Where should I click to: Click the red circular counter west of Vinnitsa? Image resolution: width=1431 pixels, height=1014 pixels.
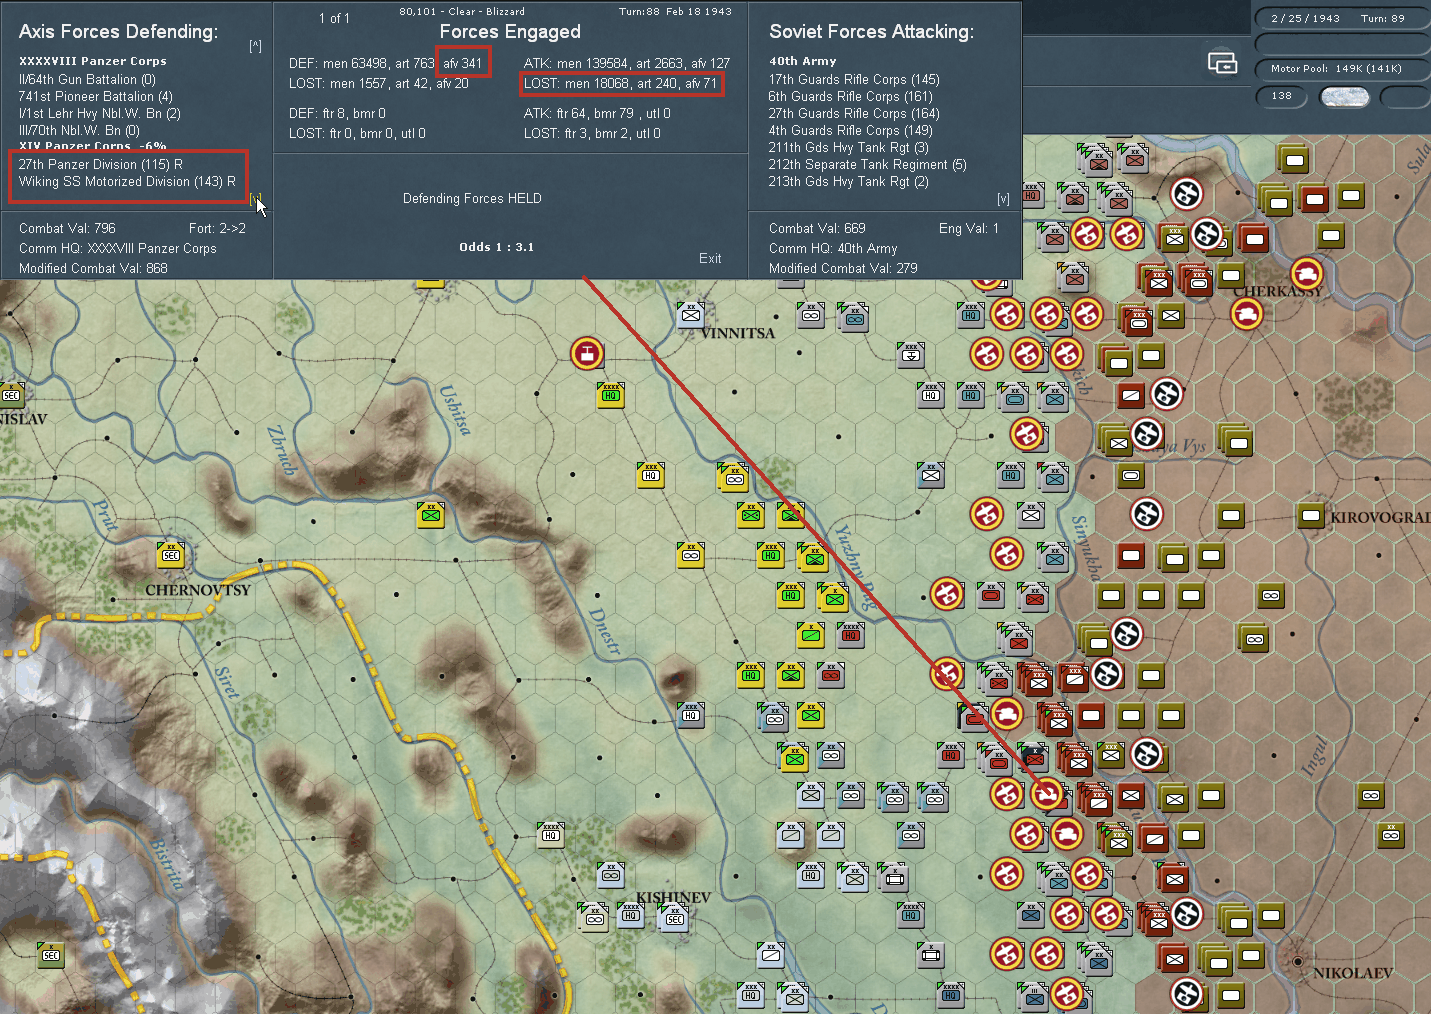click(587, 353)
